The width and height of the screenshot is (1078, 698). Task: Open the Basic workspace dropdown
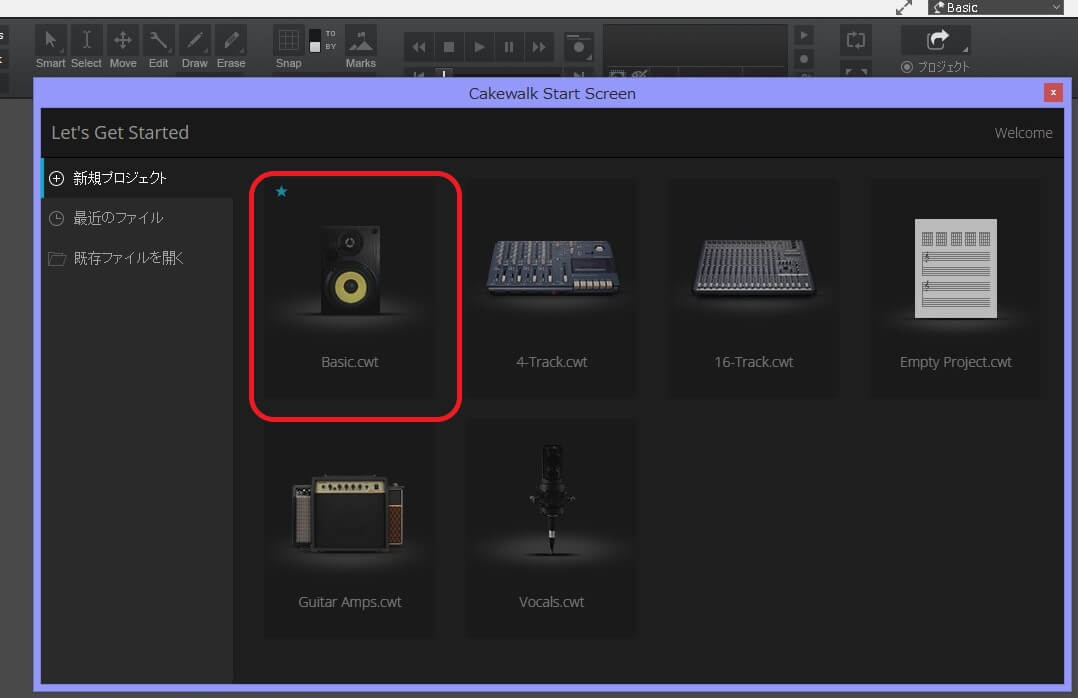click(996, 8)
